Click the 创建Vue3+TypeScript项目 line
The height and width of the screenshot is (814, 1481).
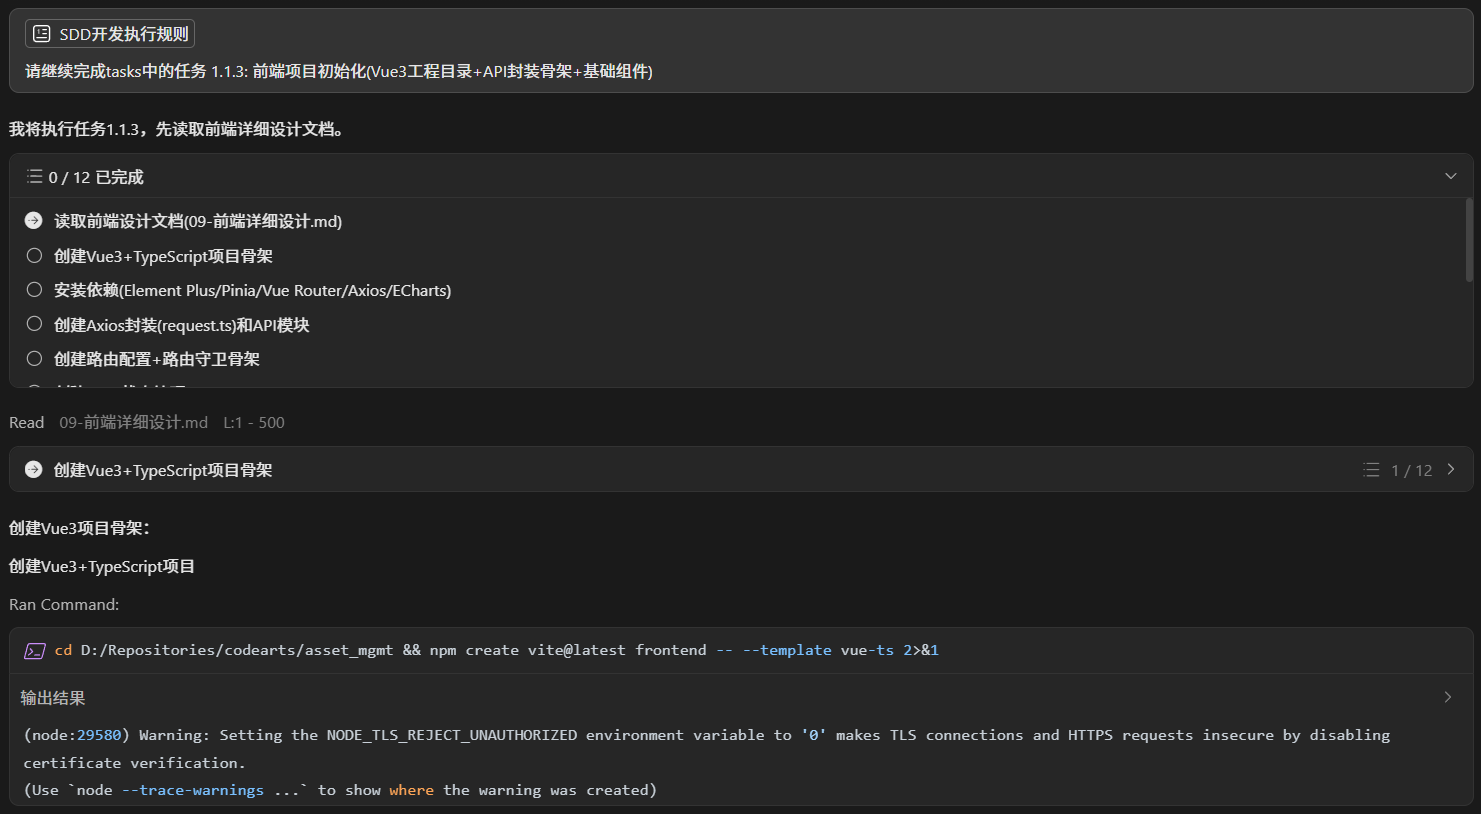click(x=102, y=567)
